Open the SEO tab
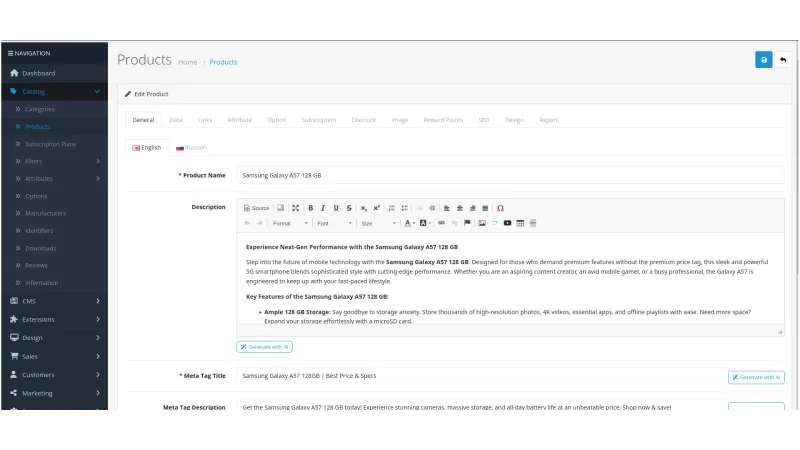Image resolution: width=800 pixels, height=450 pixels. [484, 120]
